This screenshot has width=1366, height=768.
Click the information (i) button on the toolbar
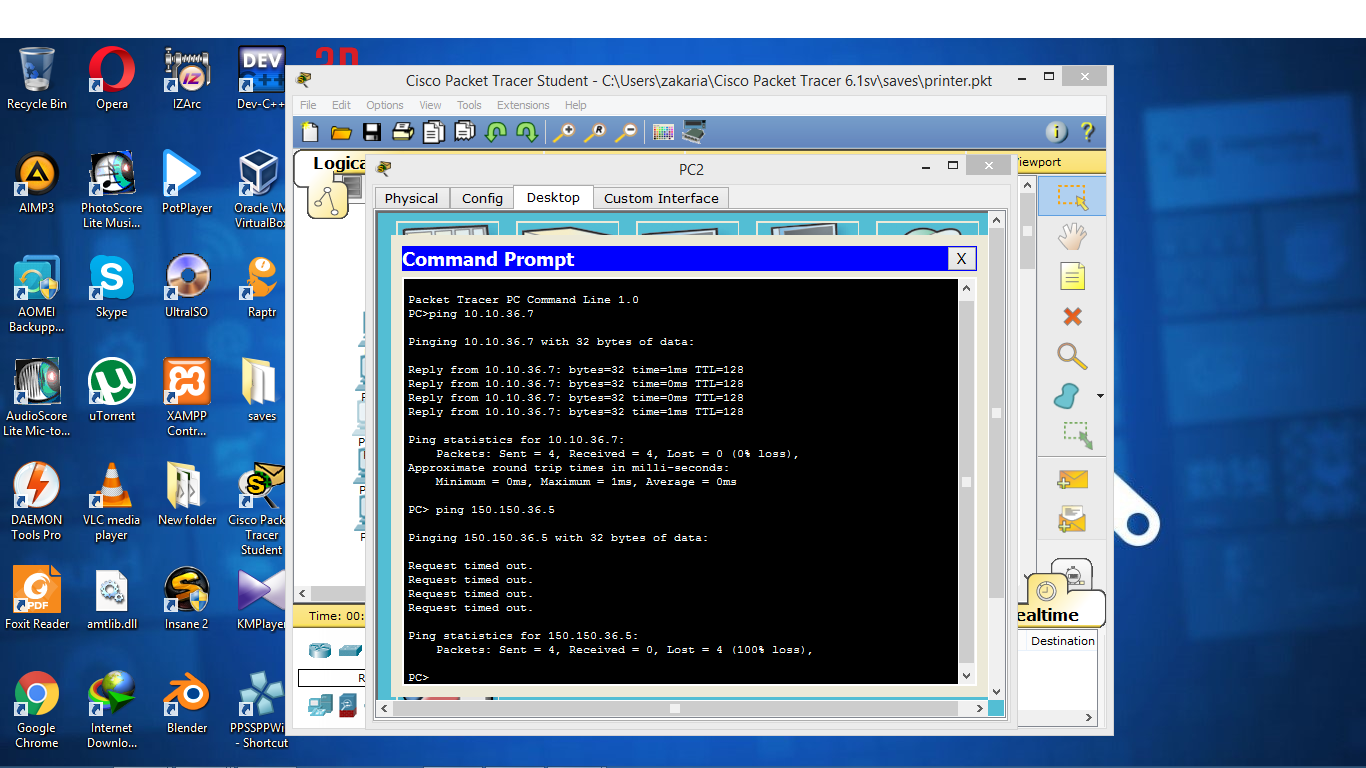pyautogui.click(x=1057, y=131)
